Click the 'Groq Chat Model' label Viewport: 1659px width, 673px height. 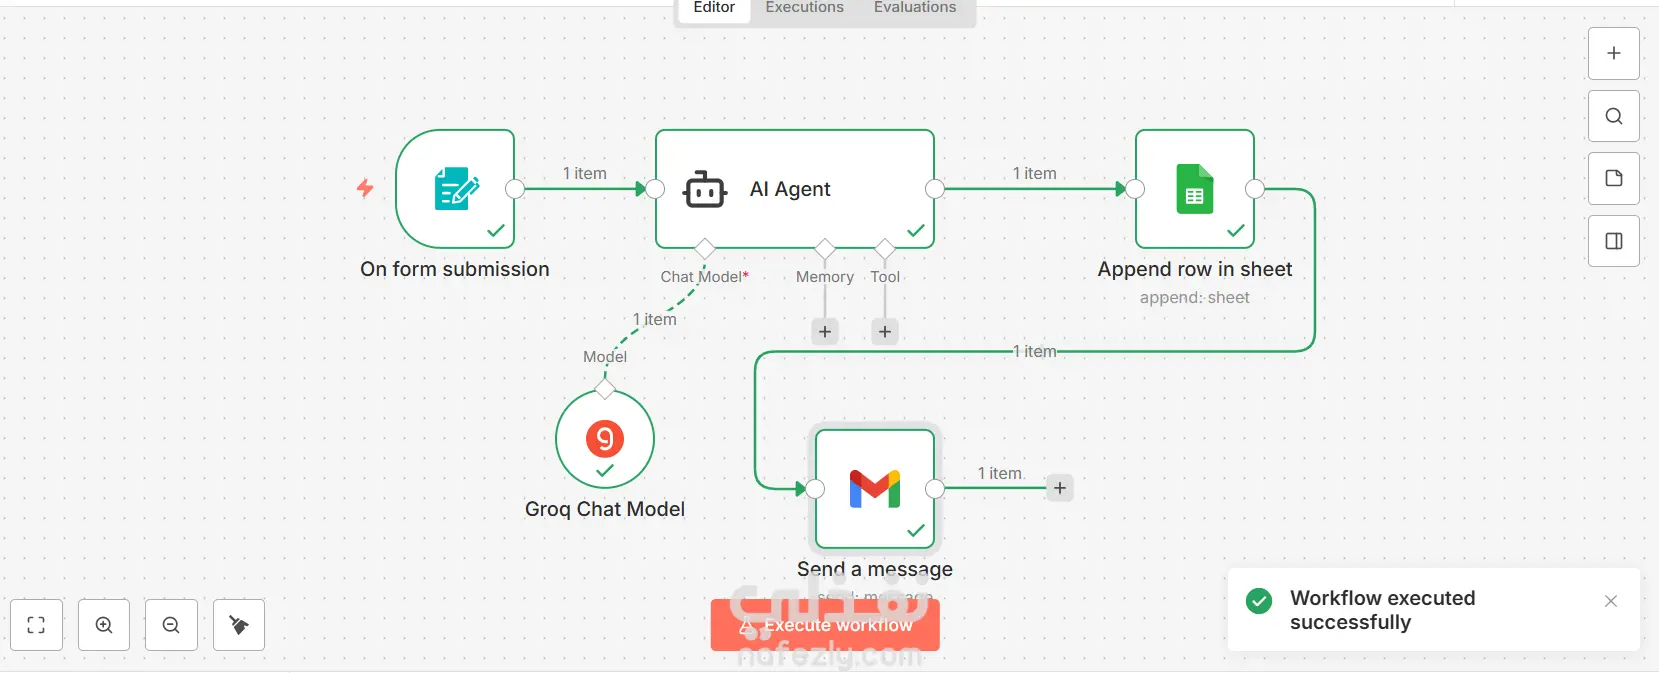coord(605,509)
